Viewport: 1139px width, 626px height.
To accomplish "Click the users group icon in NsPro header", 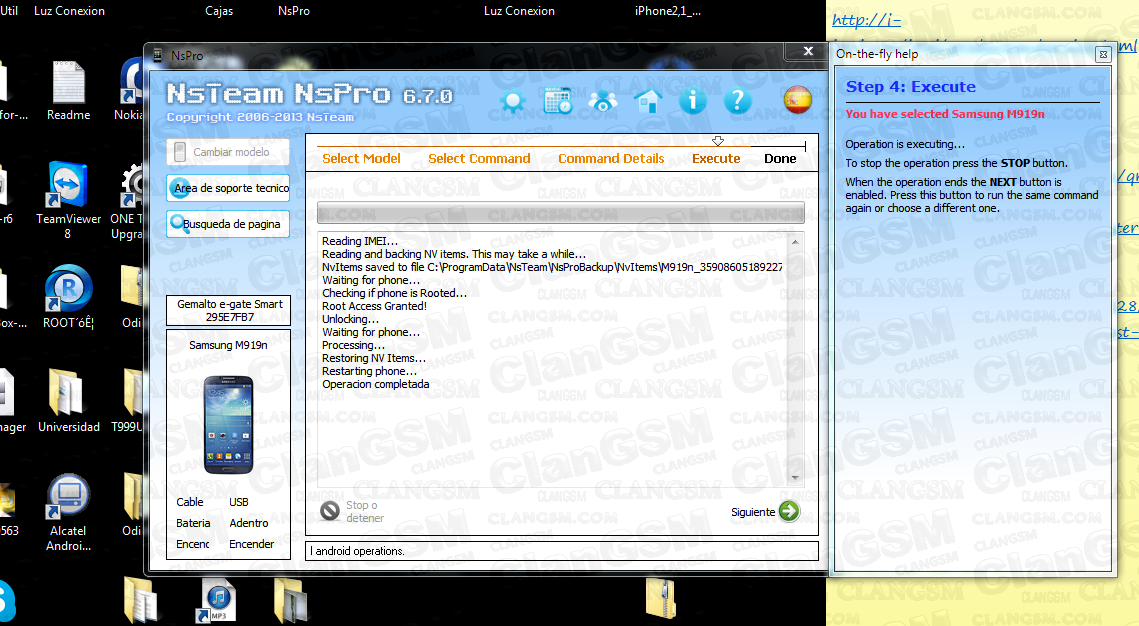I will tap(603, 101).
